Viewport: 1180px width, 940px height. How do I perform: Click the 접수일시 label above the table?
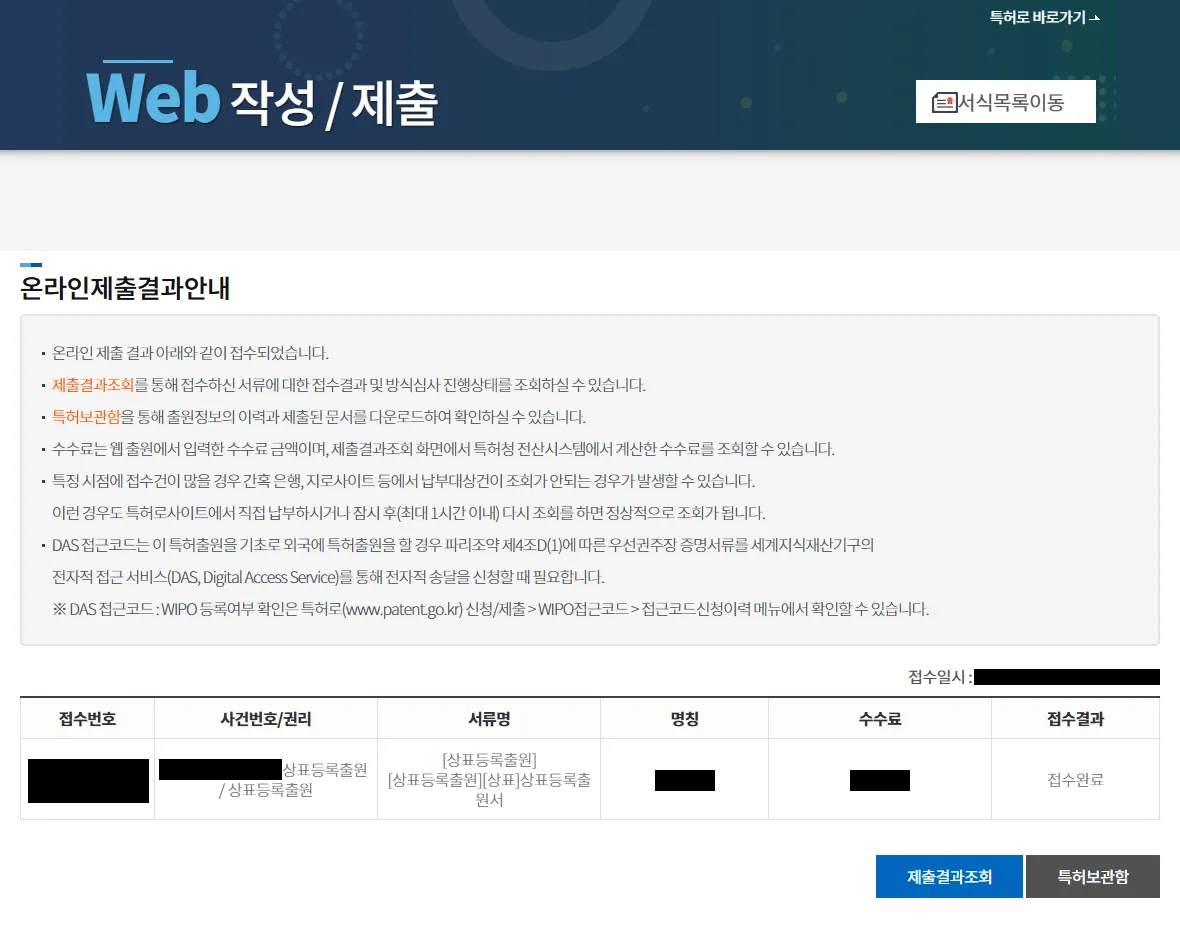pos(939,677)
